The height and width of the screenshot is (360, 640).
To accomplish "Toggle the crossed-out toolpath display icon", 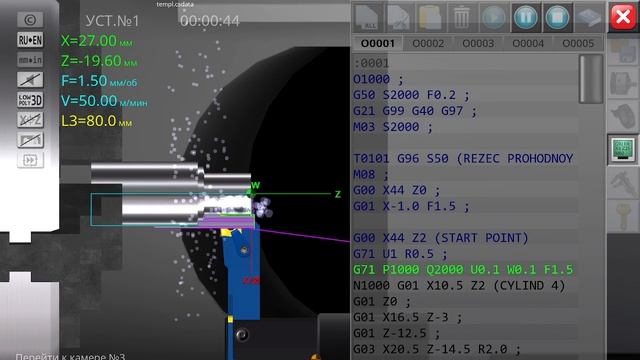I will click(x=30, y=140).
